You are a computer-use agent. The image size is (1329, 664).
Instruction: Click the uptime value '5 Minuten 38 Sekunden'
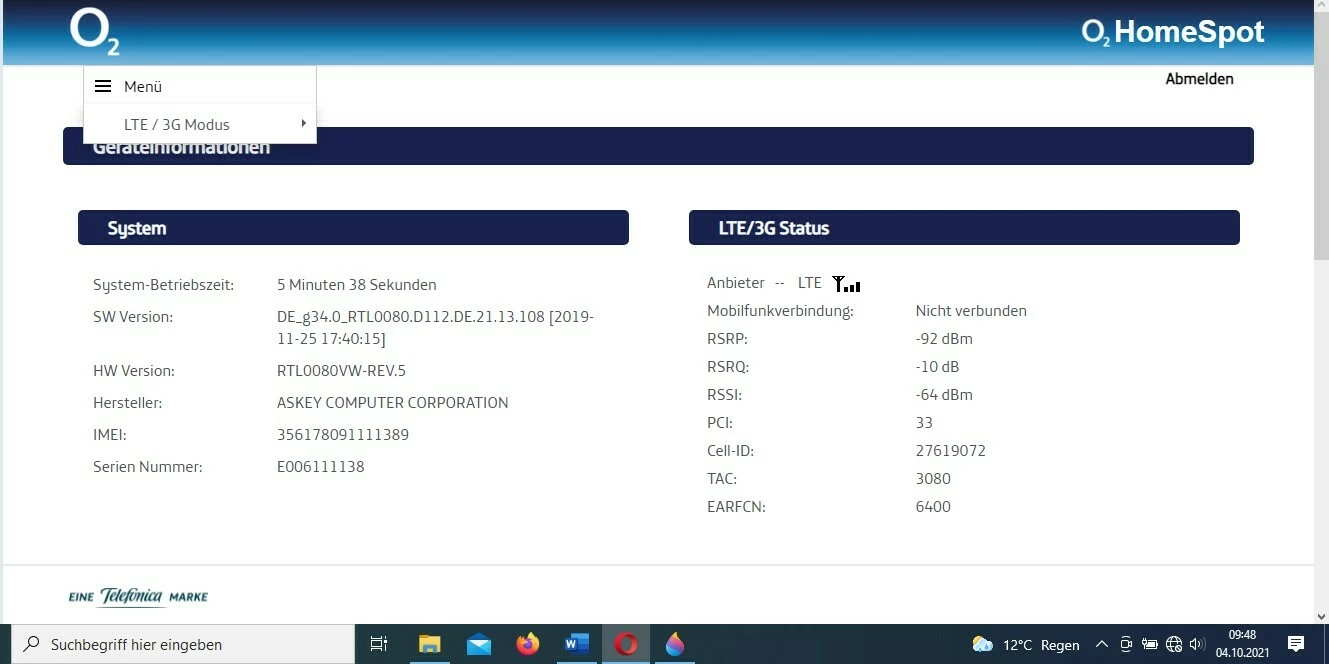coord(357,285)
